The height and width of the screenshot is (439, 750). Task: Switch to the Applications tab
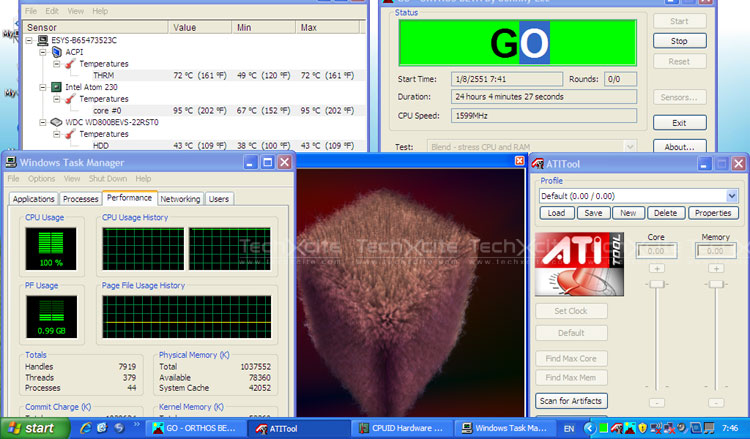point(33,199)
